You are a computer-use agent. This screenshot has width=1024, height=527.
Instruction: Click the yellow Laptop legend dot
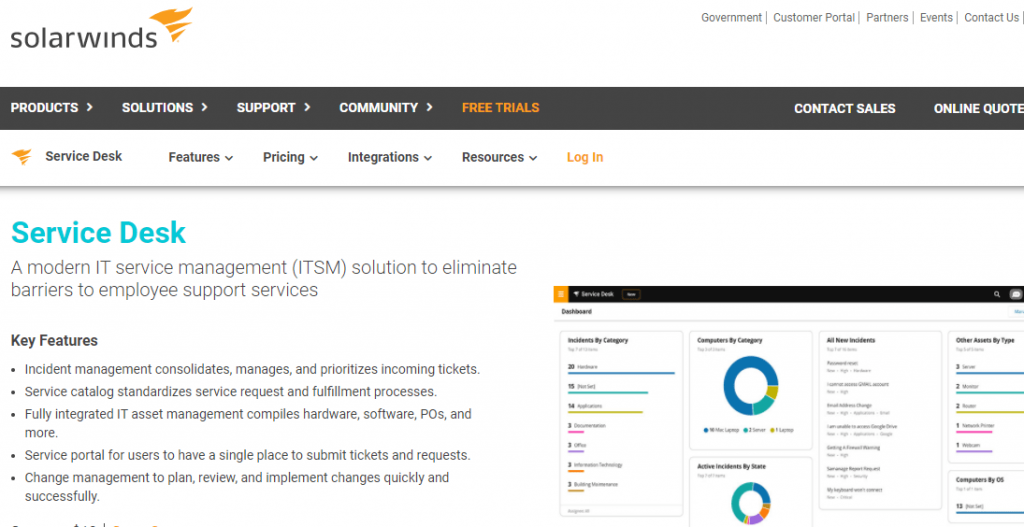(x=773, y=430)
